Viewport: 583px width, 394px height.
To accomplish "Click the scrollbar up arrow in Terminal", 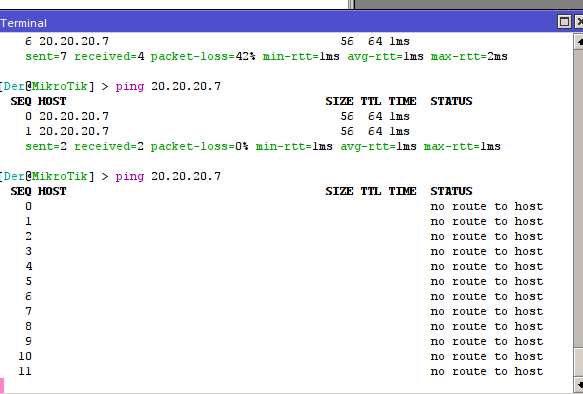I will click(x=579, y=41).
